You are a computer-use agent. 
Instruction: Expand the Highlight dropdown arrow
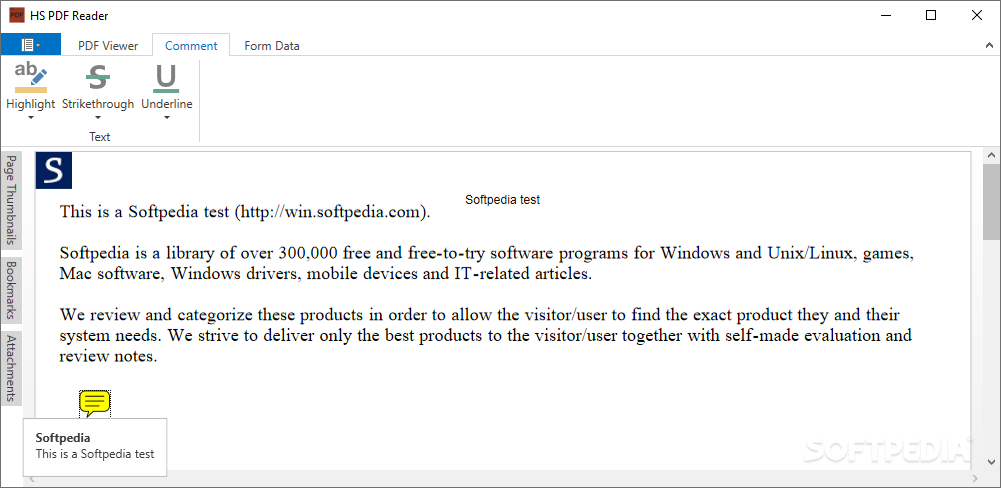[31, 118]
